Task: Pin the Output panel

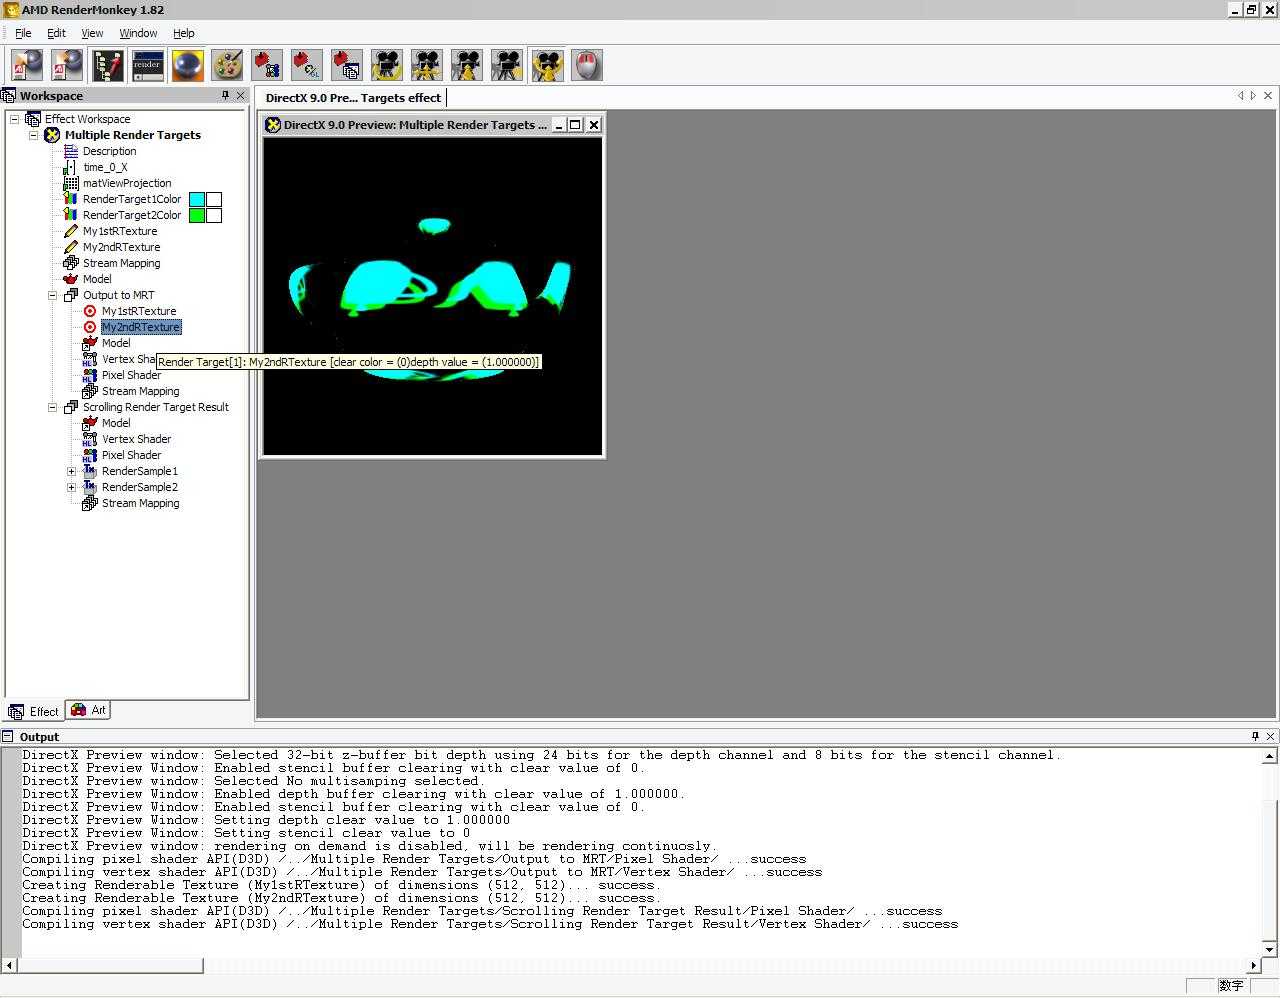Action: coord(1255,736)
